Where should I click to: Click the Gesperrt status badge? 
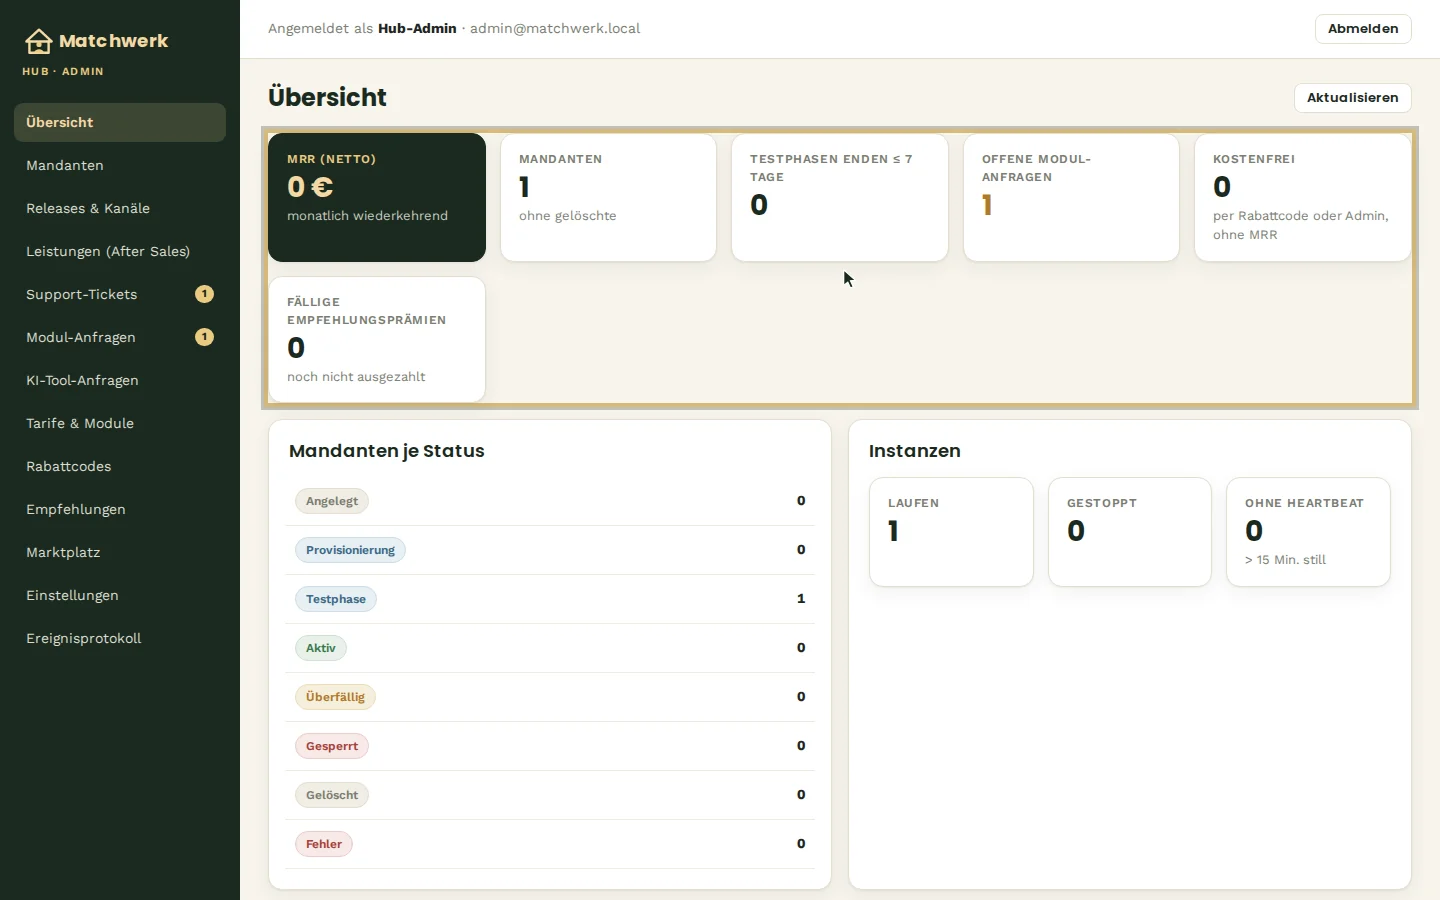(332, 746)
